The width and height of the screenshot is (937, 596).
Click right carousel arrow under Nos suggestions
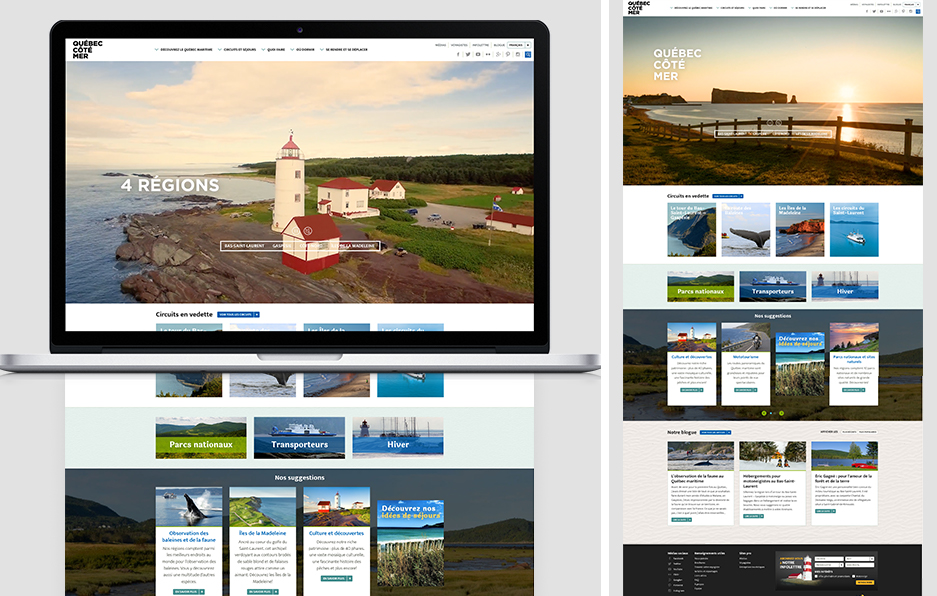783,413
